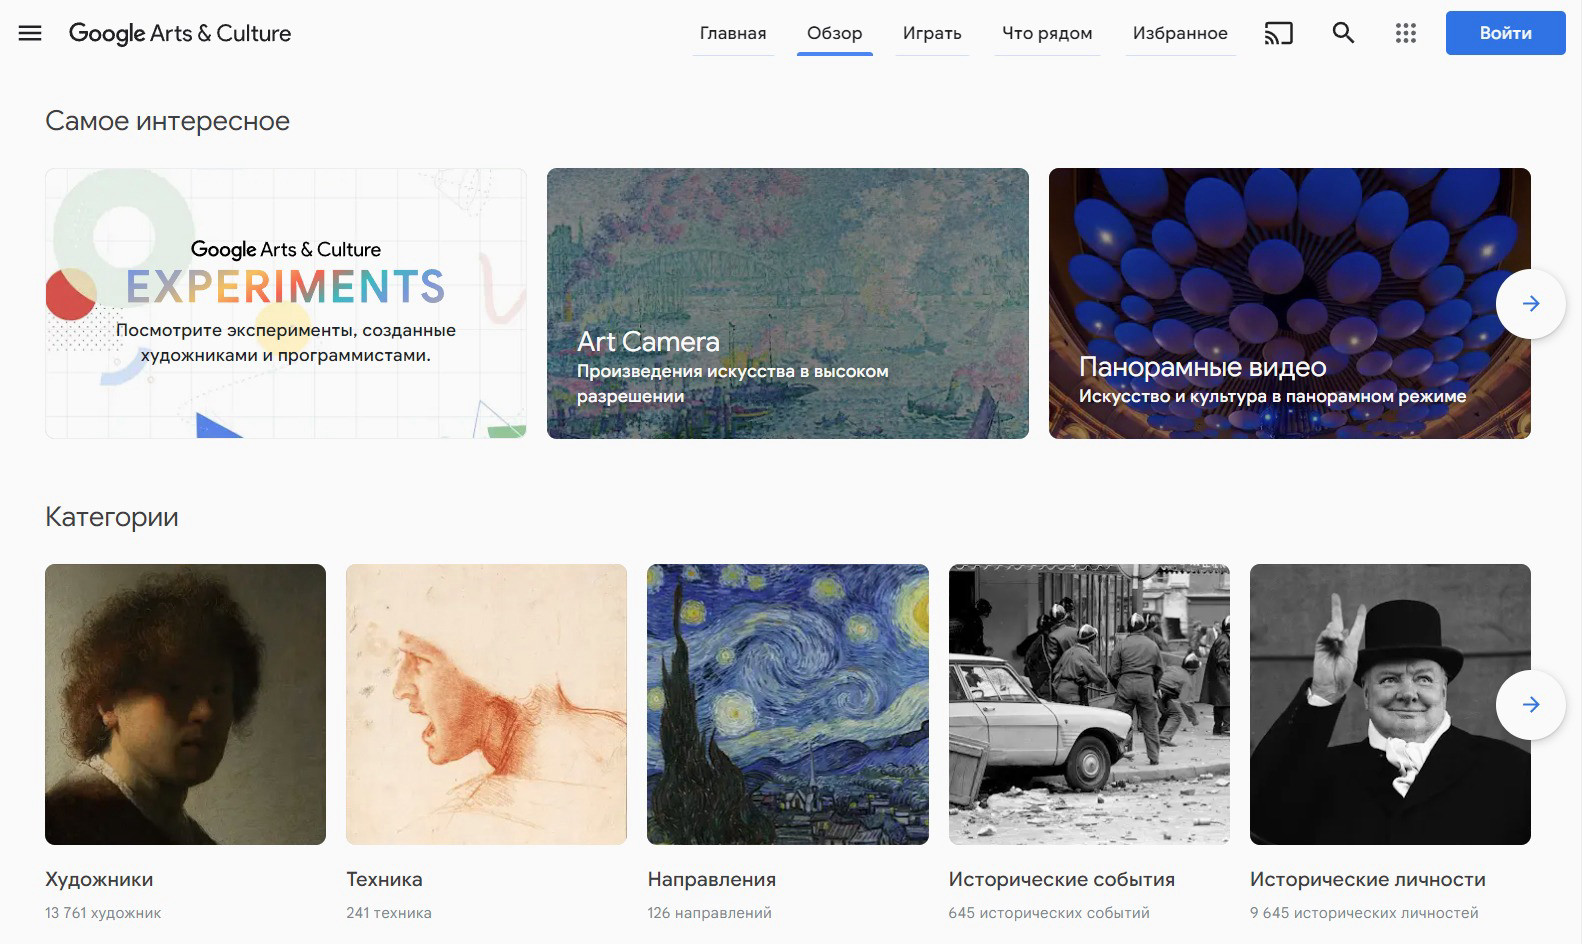1586x944 pixels.
Task: Open search with the magnifier icon
Action: click(1343, 33)
